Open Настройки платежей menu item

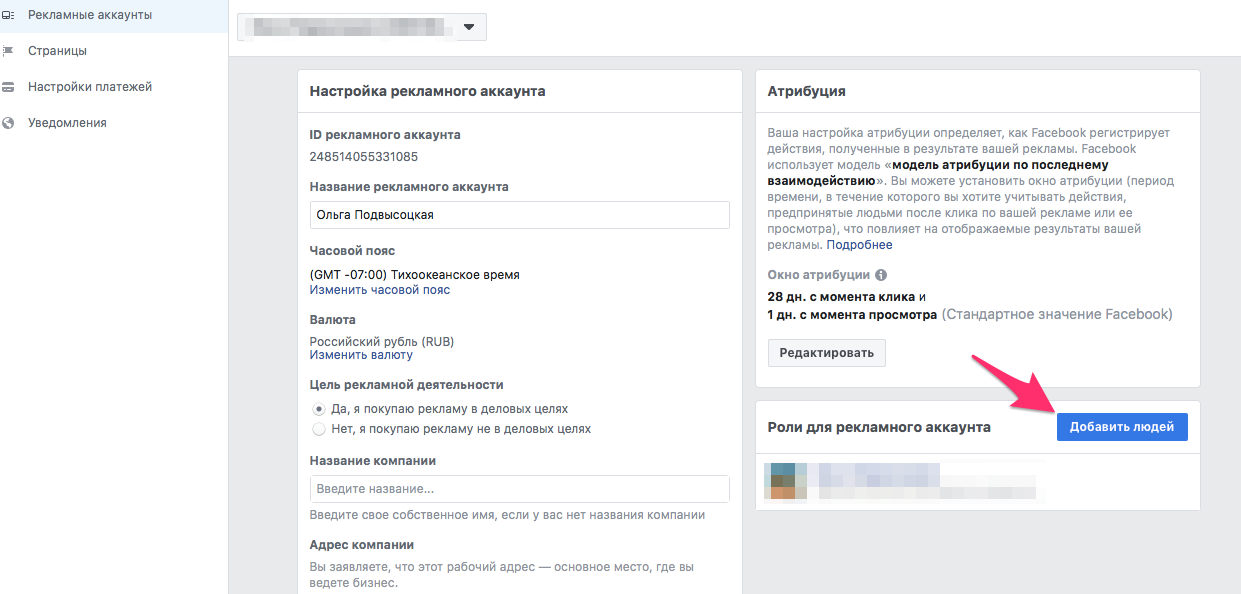[x=90, y=87]
